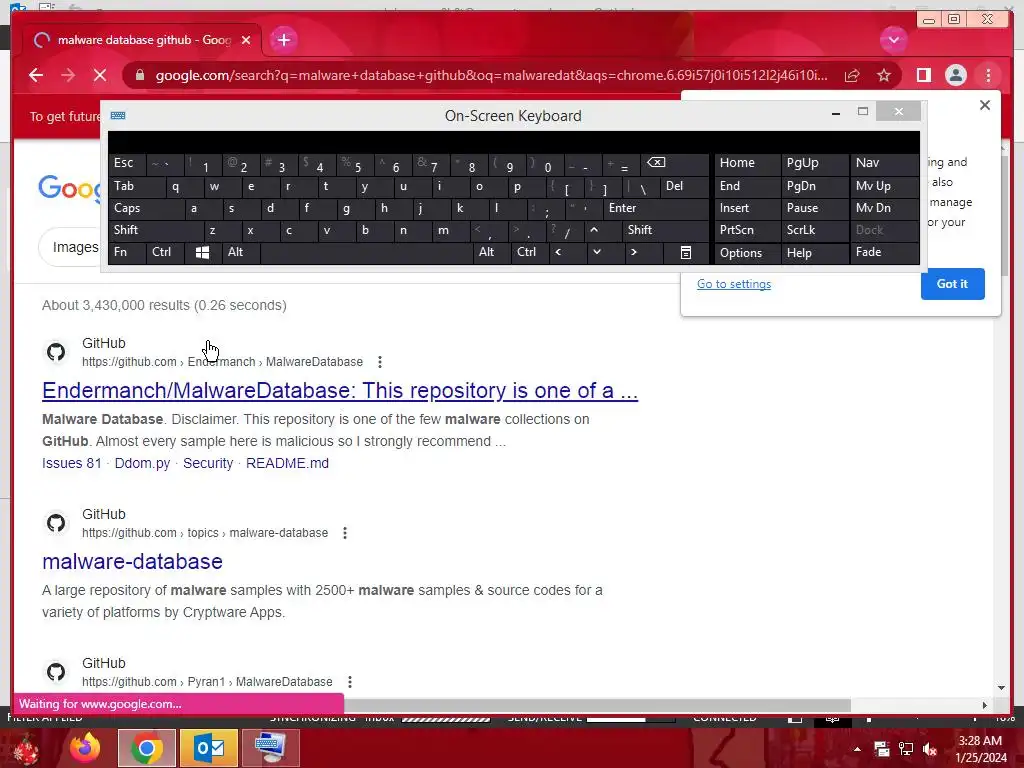Open the Chrome profile avatar
This screenshot has height=768, width=1024.
[x=955, y=75]
